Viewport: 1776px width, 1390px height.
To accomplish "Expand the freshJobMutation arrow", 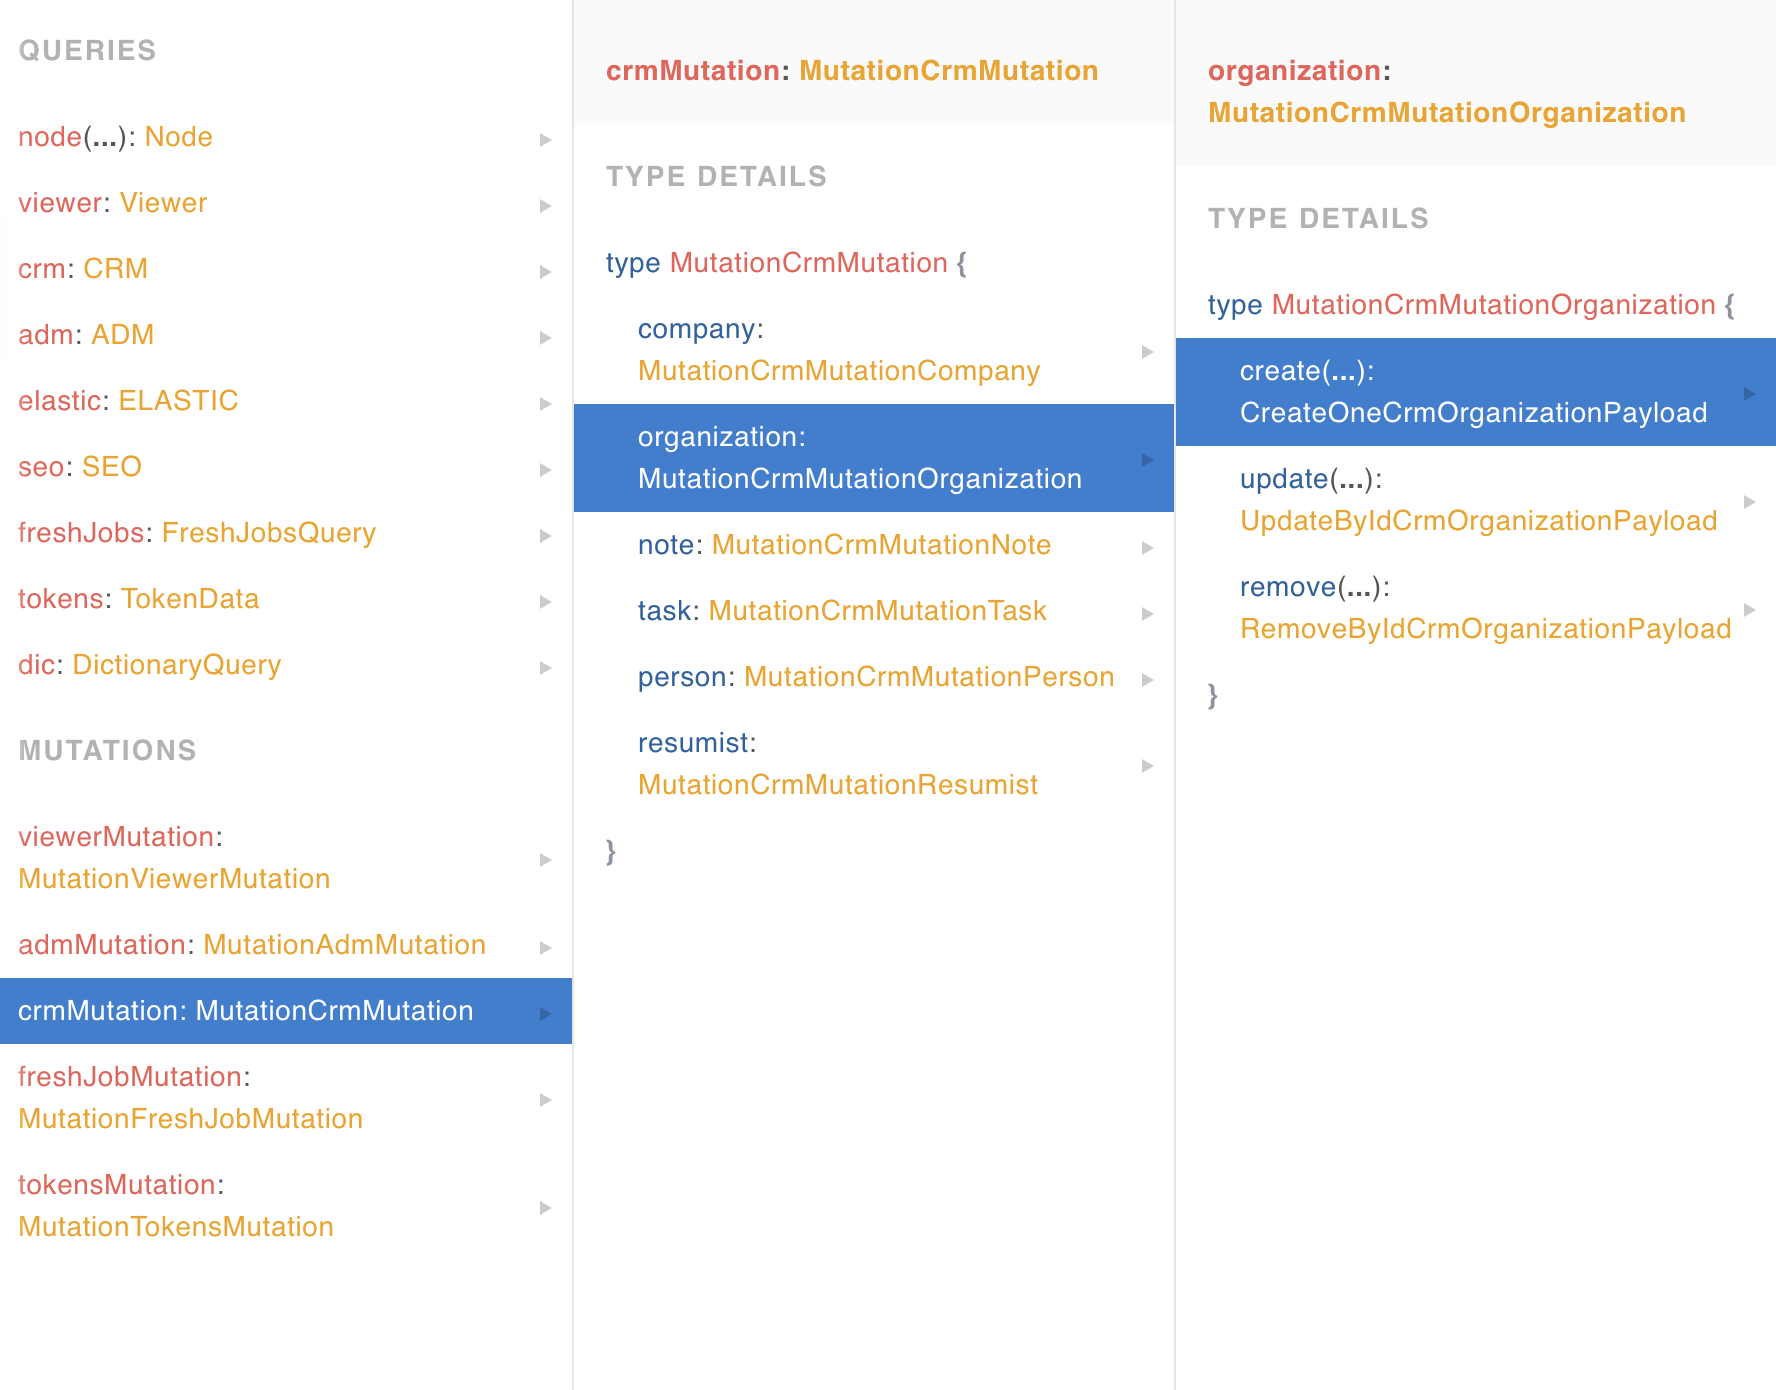I will 545,1099.
